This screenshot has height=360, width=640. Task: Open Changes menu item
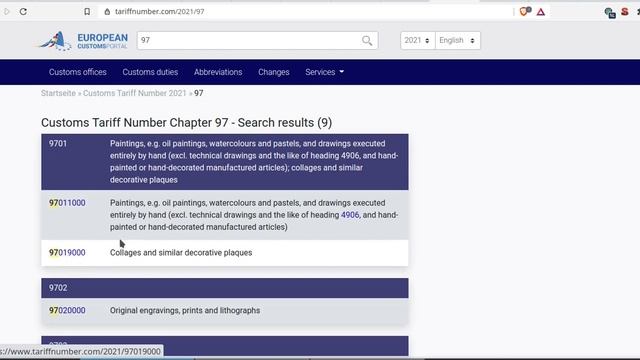(273, 72)
